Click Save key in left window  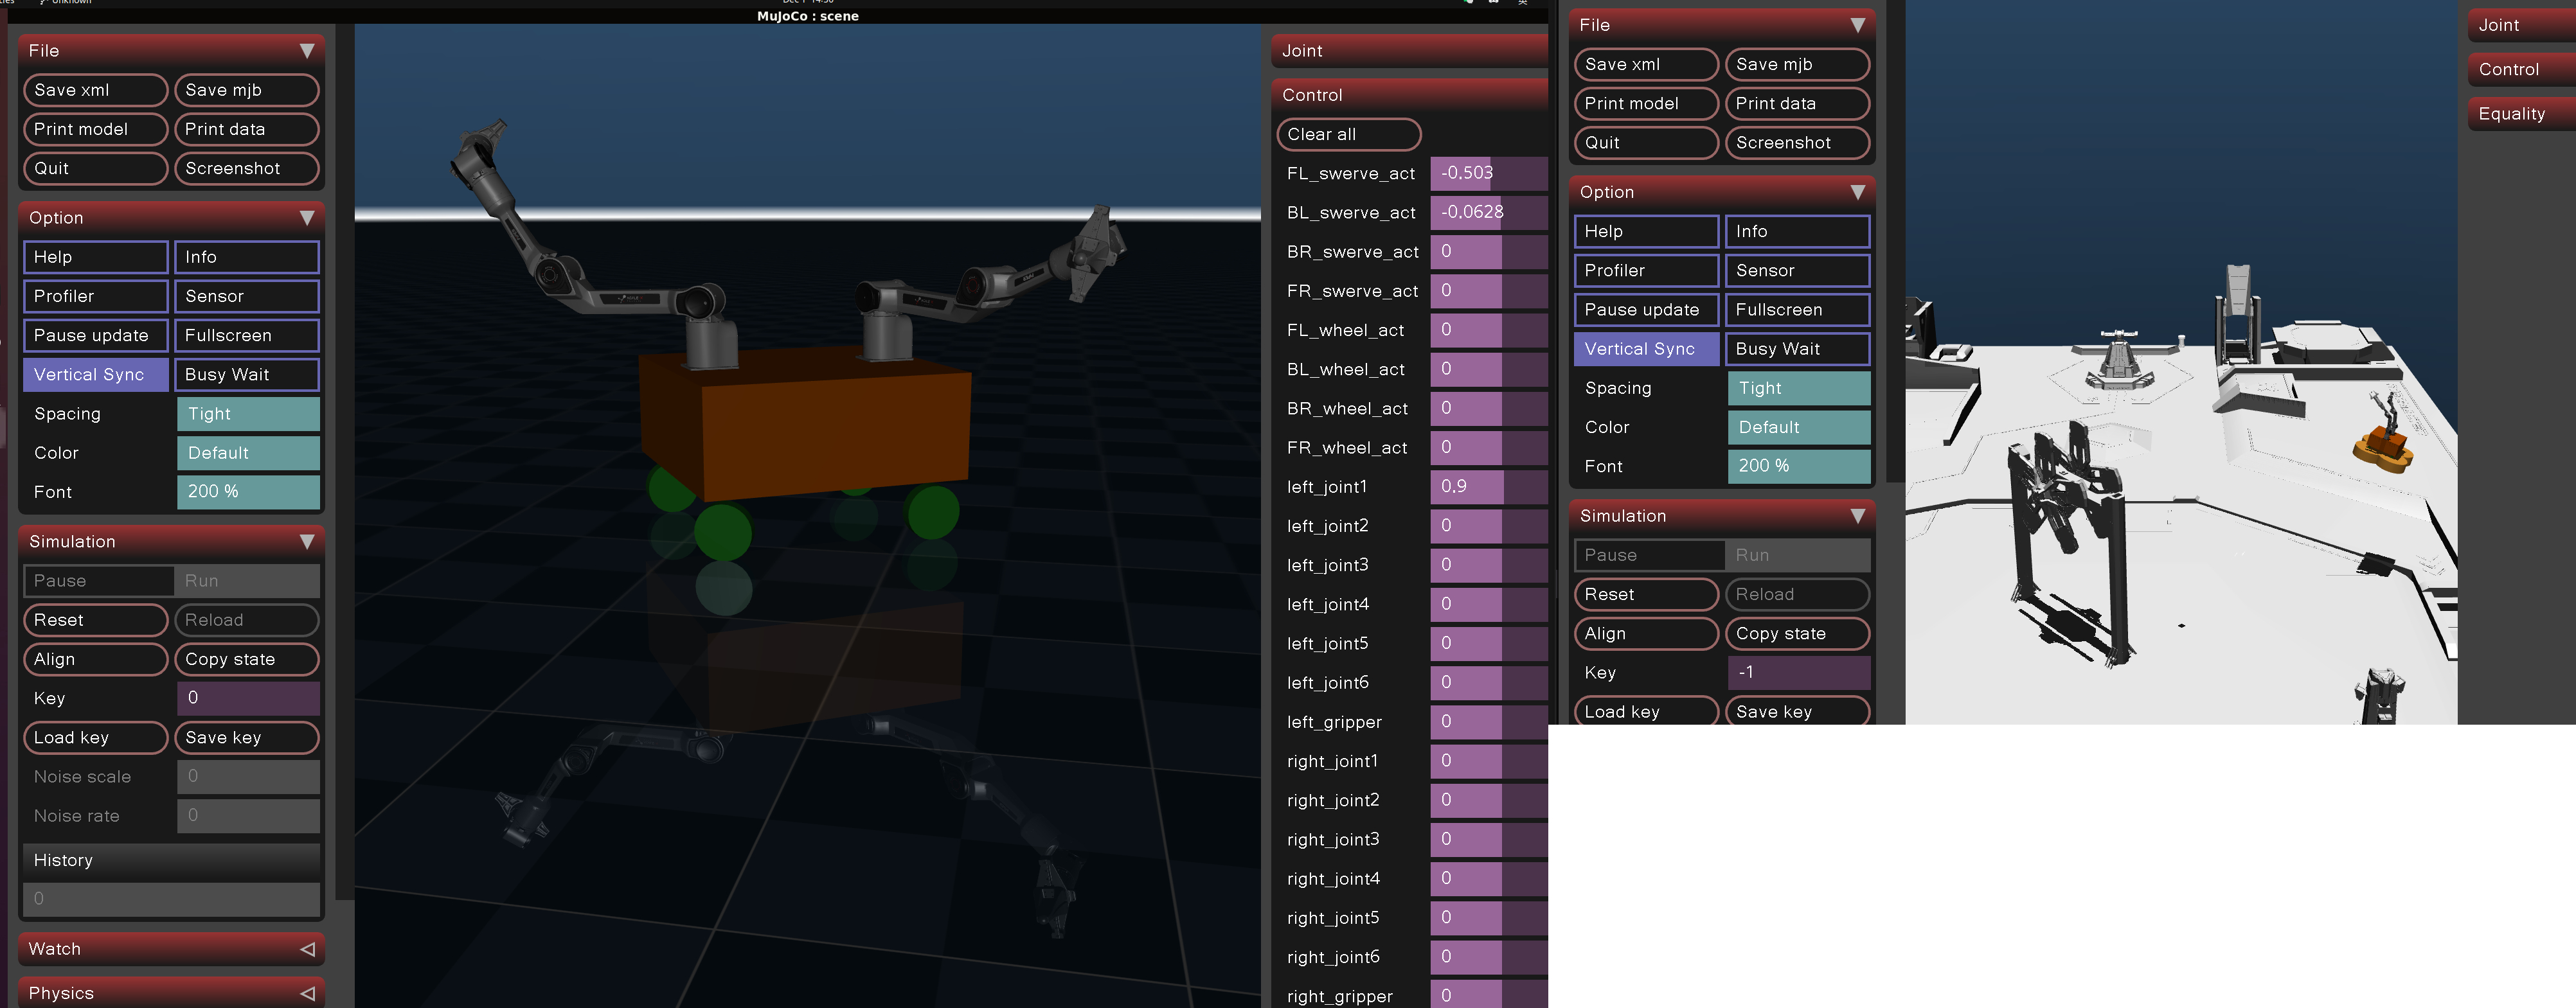(x=247, y=737)
